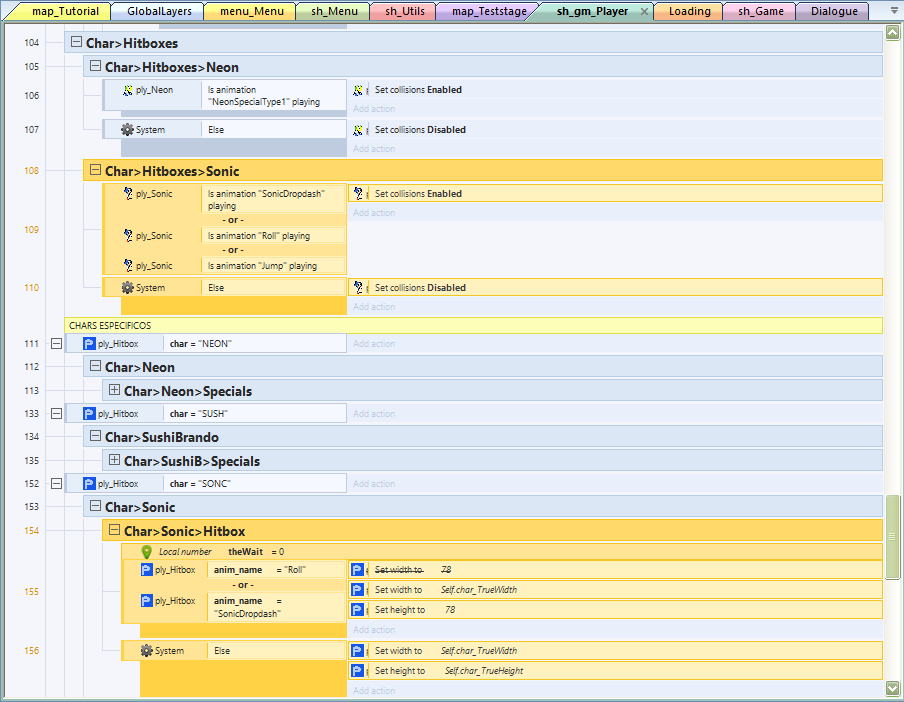
Task: Open the tab list dropdown arrow
Action: (x=891, y=12)
